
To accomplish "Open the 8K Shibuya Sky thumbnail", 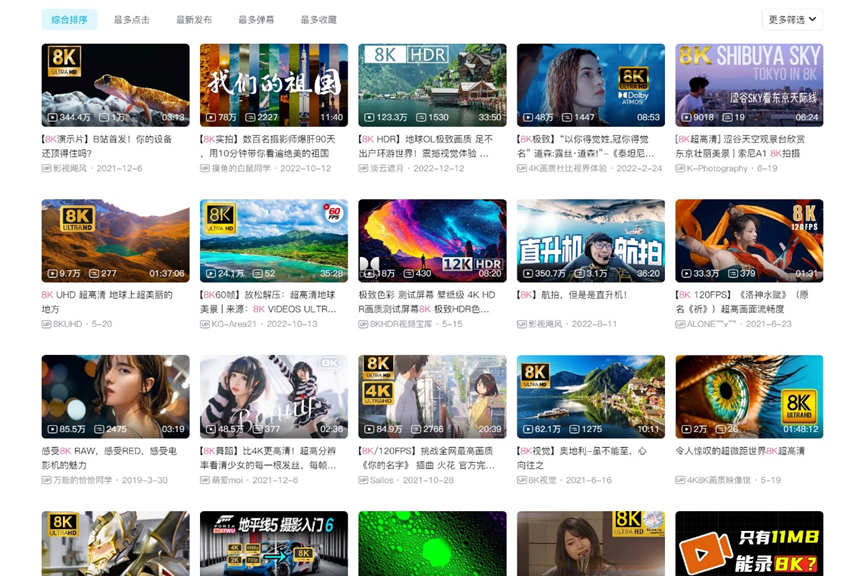I will click(749, 86).
